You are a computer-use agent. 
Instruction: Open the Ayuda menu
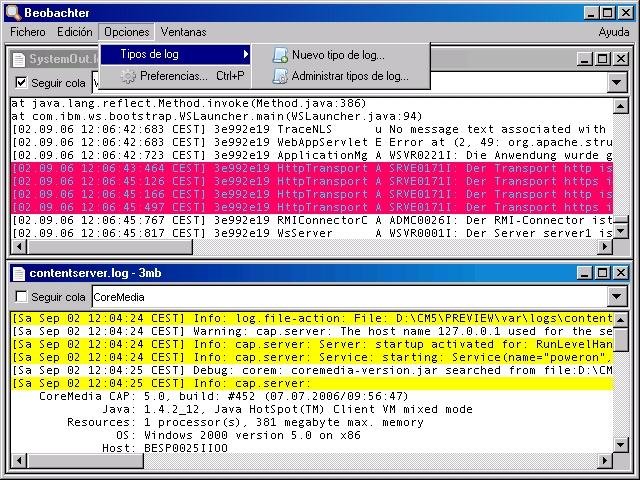[613, 32]
